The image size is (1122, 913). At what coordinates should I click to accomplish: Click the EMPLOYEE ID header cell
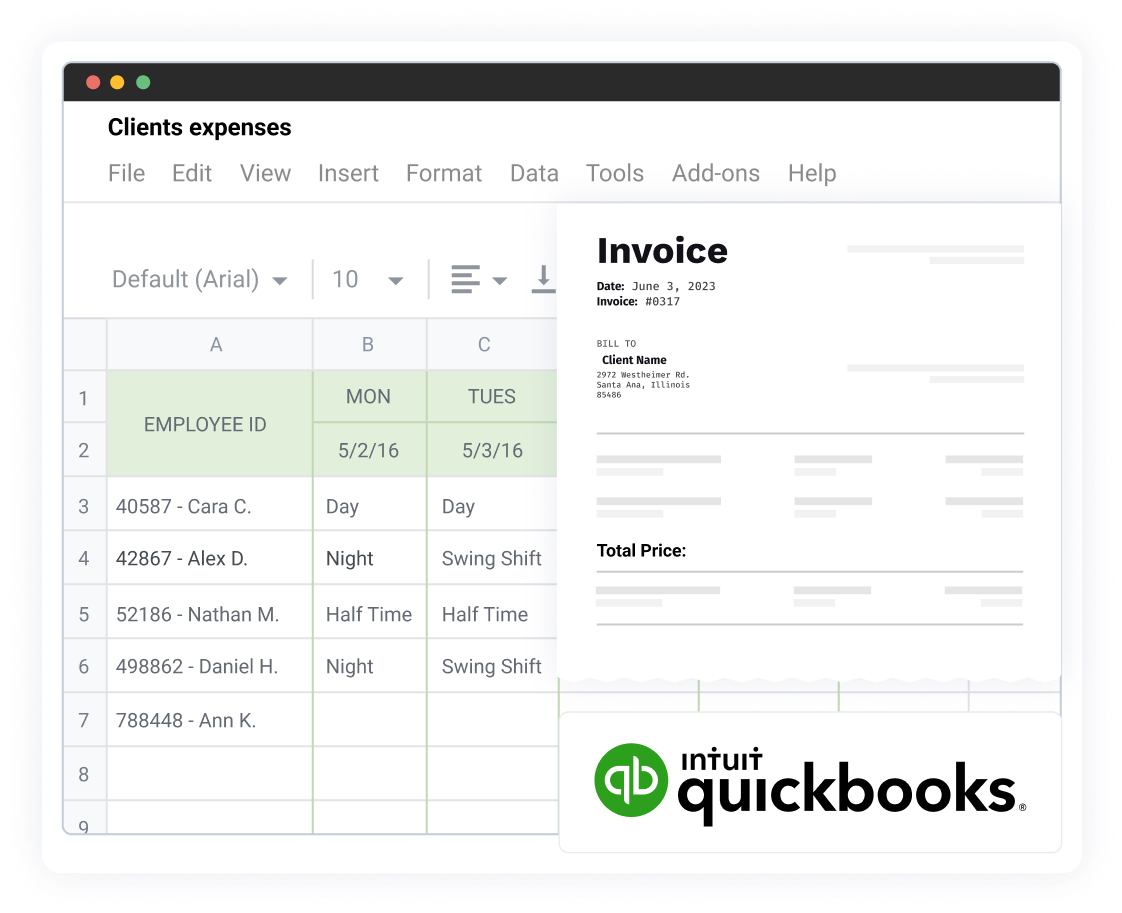click(210, 424)
